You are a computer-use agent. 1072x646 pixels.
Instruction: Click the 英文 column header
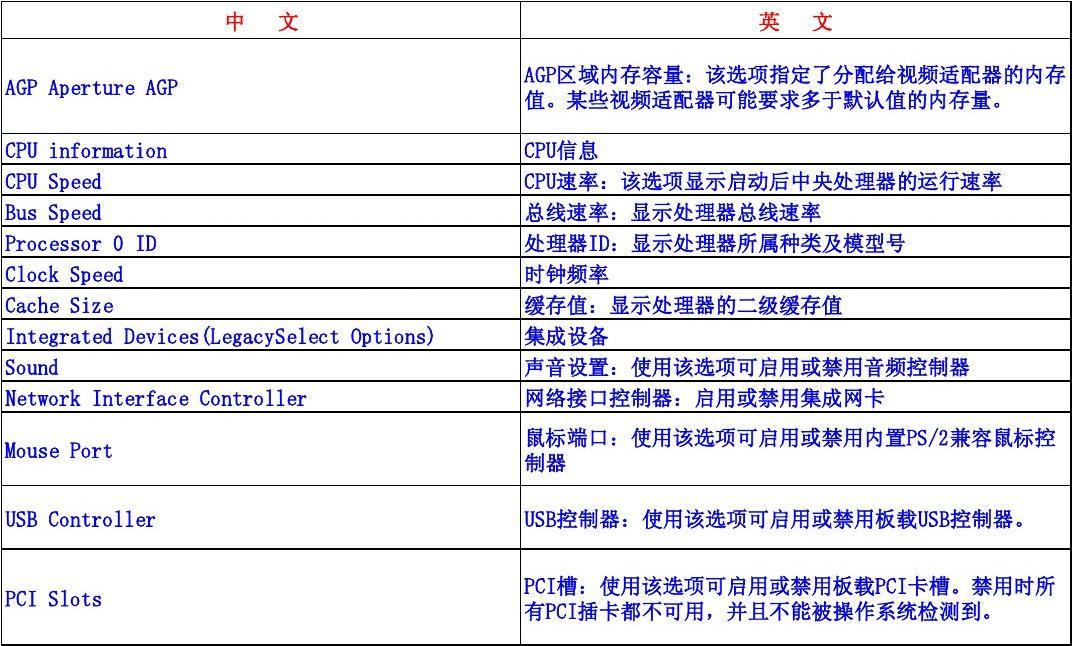tap(795, 21)
